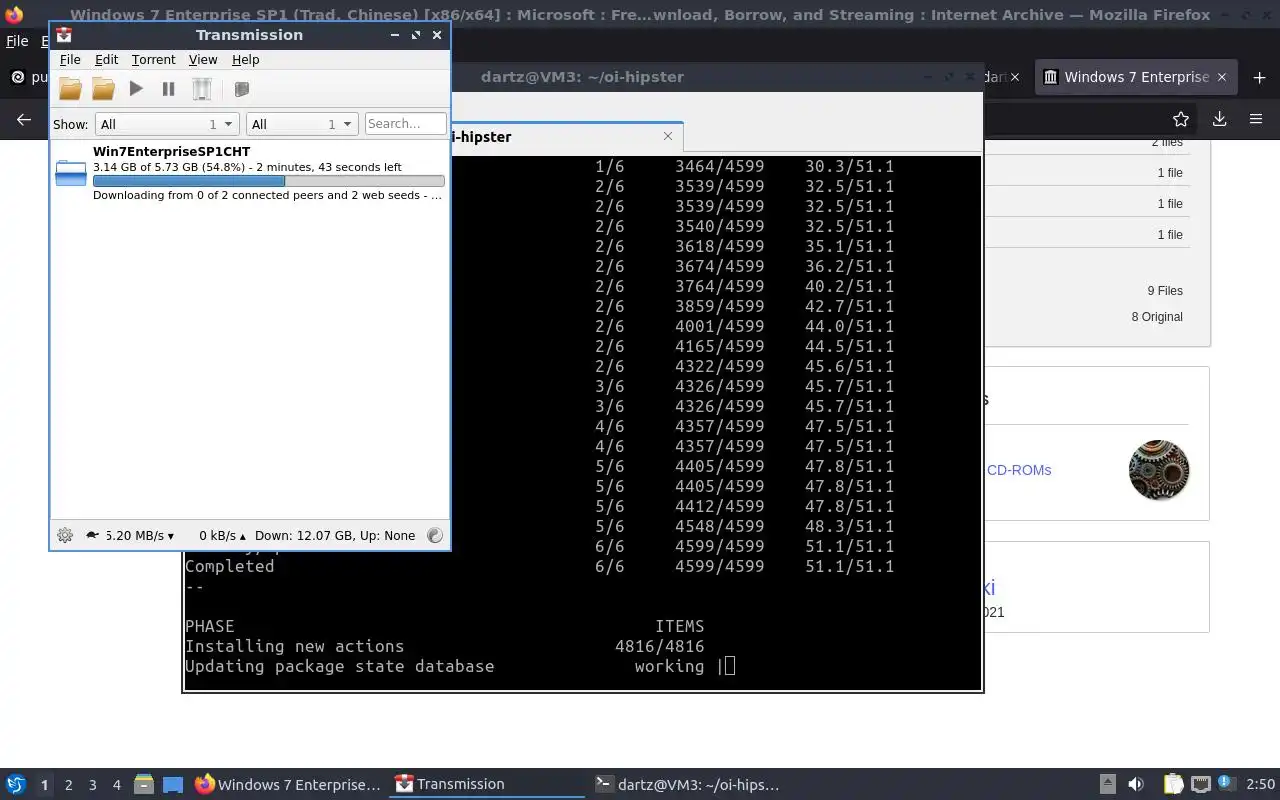Open Transmission statistics icon in status bar
This screenshot has width=1280, height=800.
(x=434, y=535)
